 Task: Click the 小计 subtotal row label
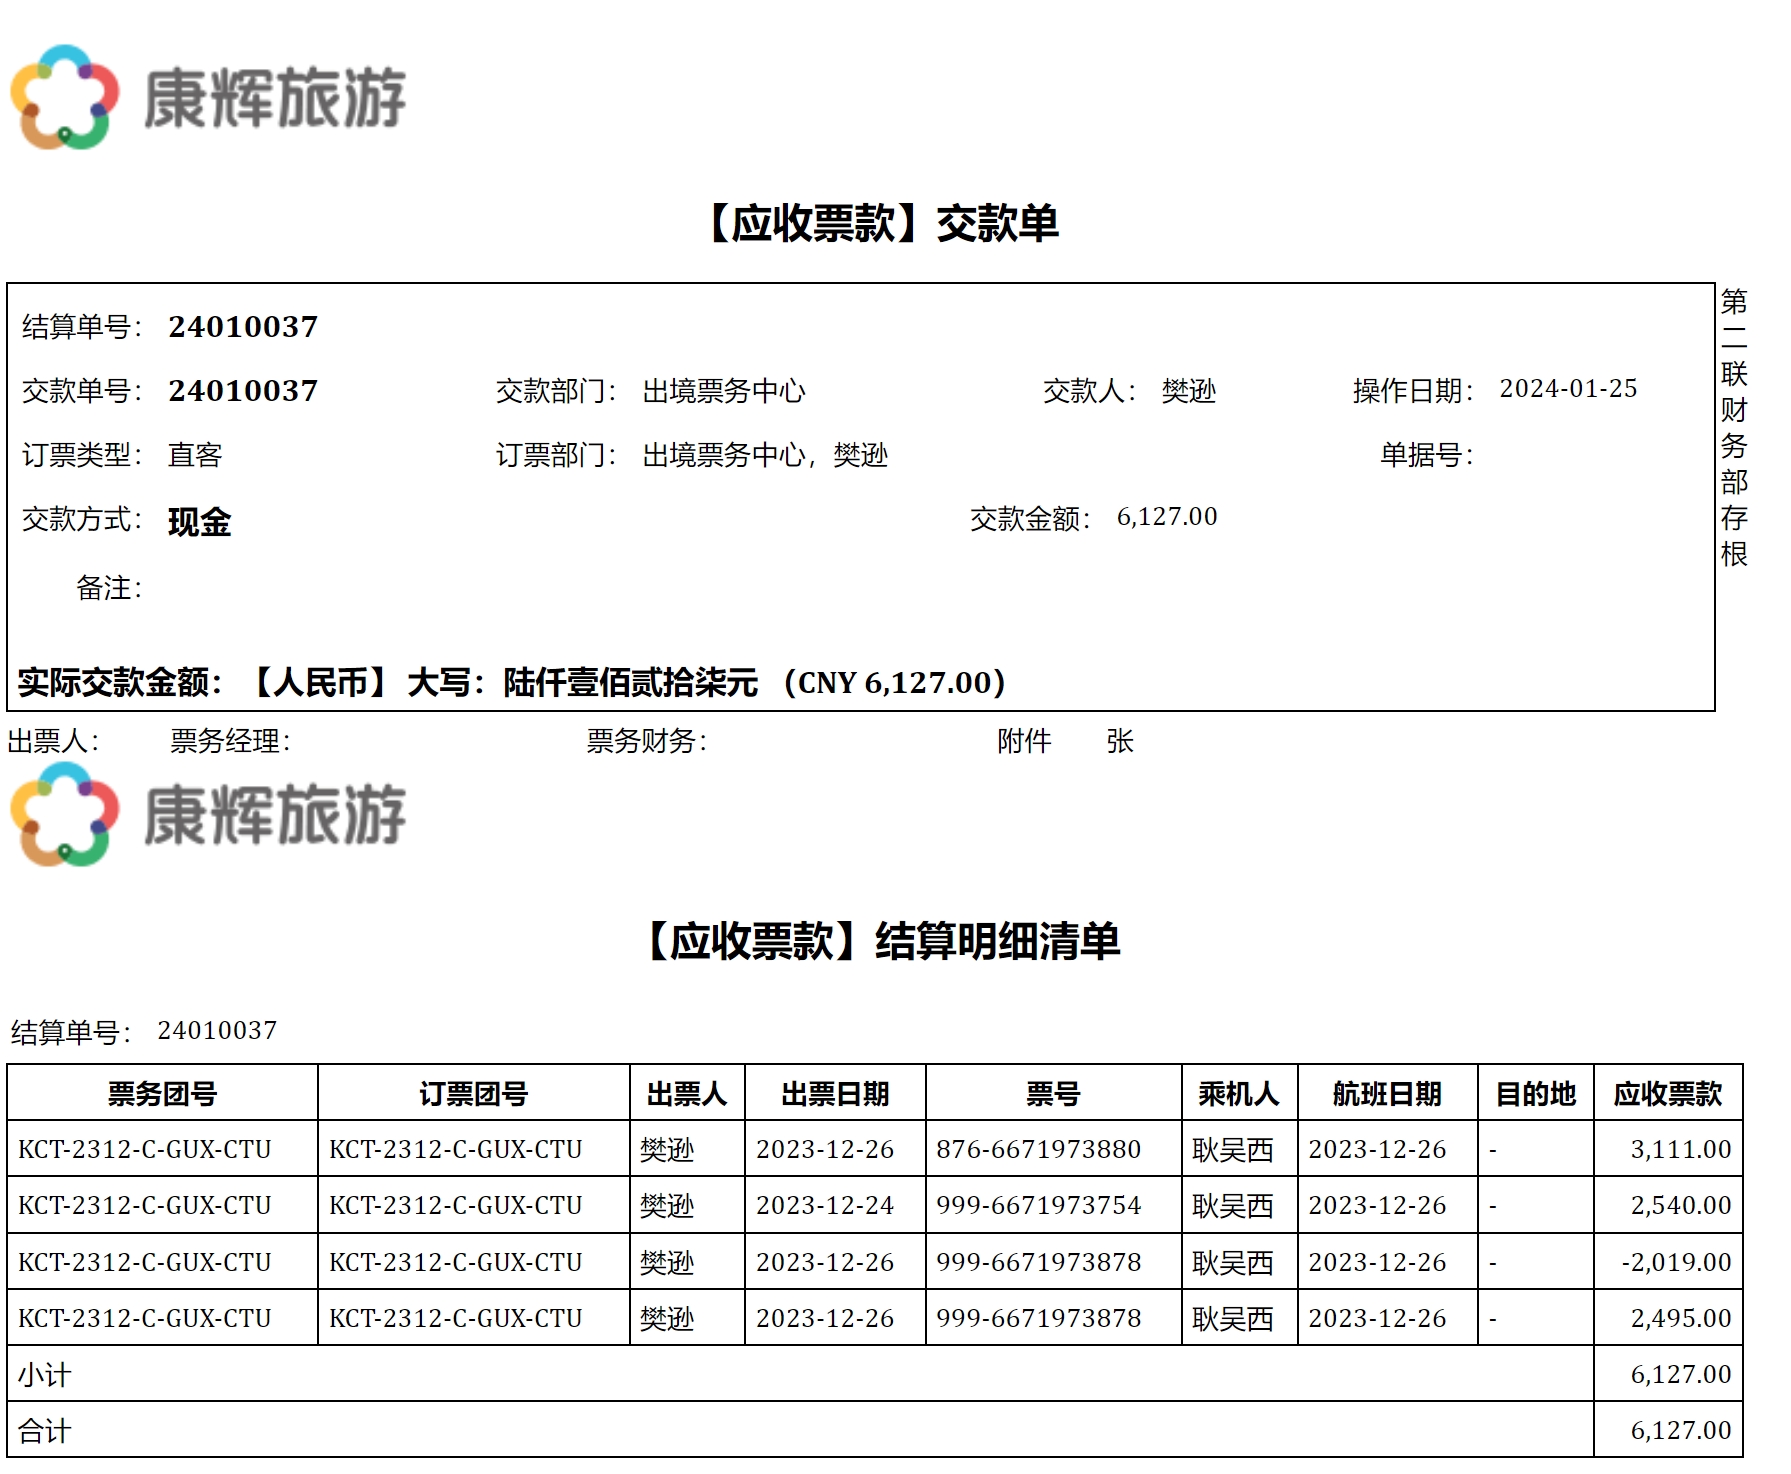(45, 1375)
